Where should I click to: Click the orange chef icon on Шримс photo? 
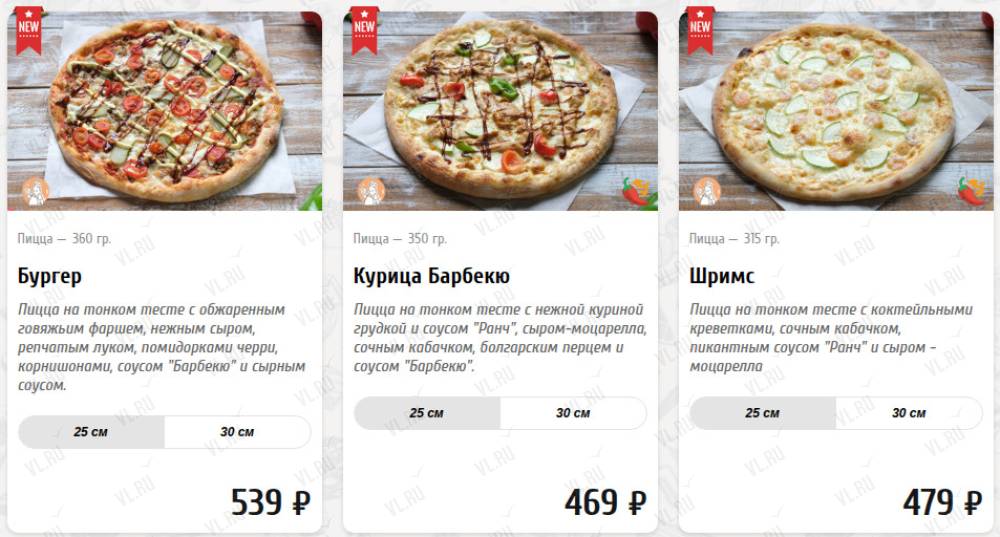(x=706, y=191)
